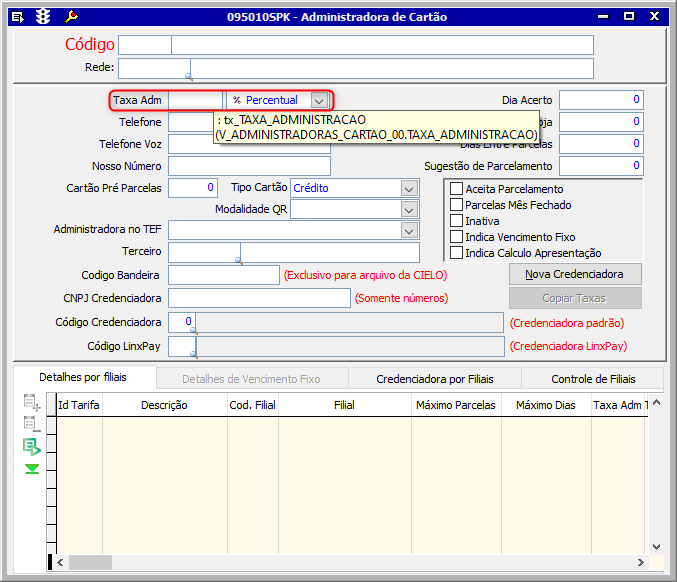Click the Telefone Voz input field
Viewport: 677px width, 582px height.
(x=249, y=144)
